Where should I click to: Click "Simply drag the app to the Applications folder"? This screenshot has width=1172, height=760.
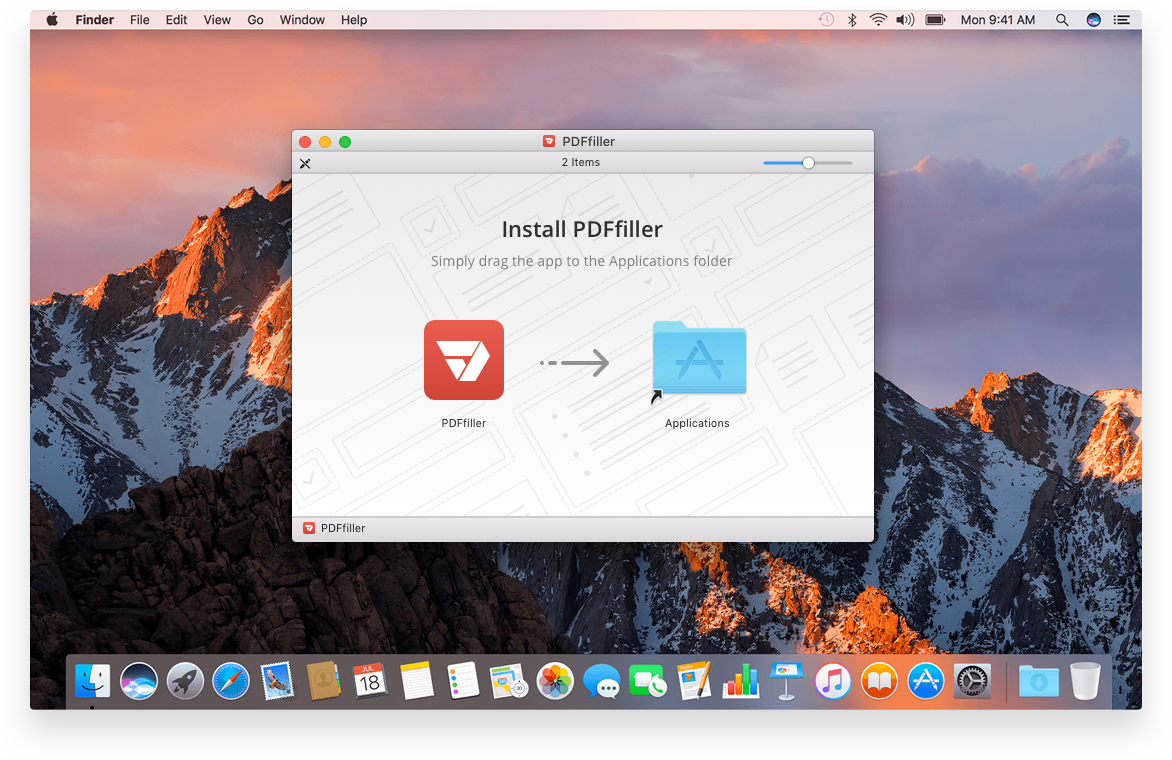point(582,261)
